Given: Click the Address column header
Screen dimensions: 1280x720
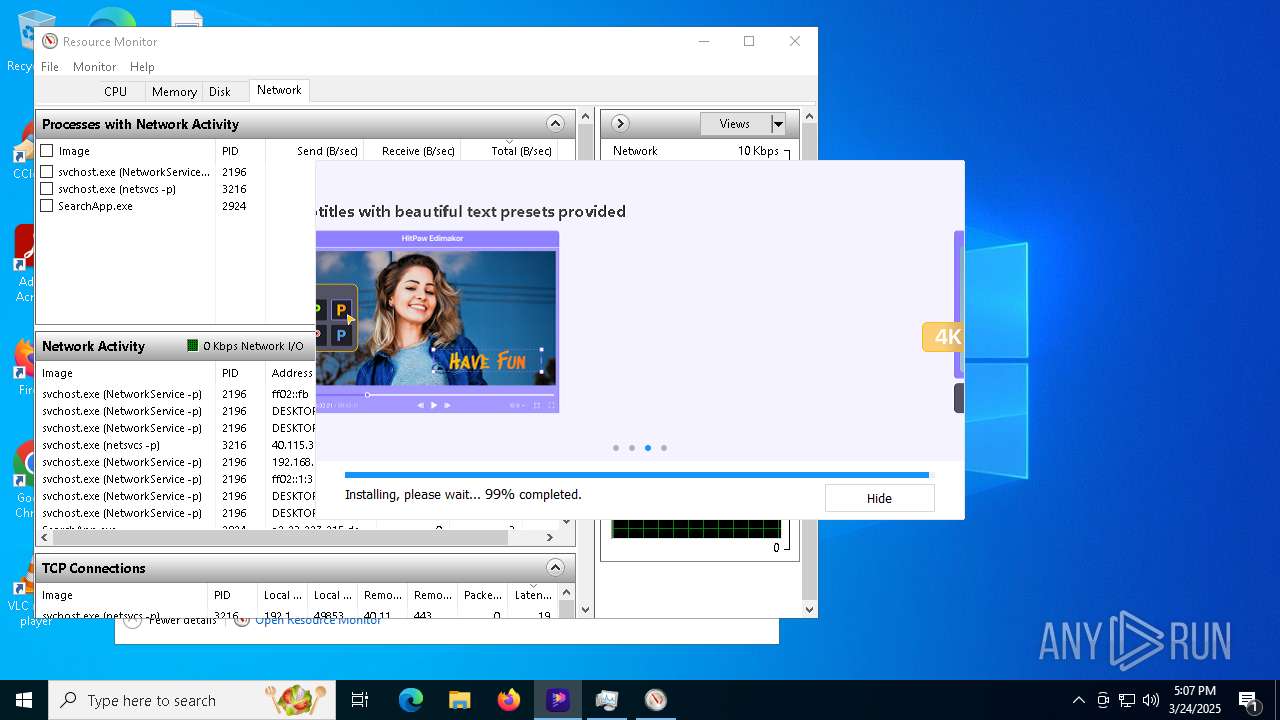Looking at the screenshot, I should coord(292,373).
